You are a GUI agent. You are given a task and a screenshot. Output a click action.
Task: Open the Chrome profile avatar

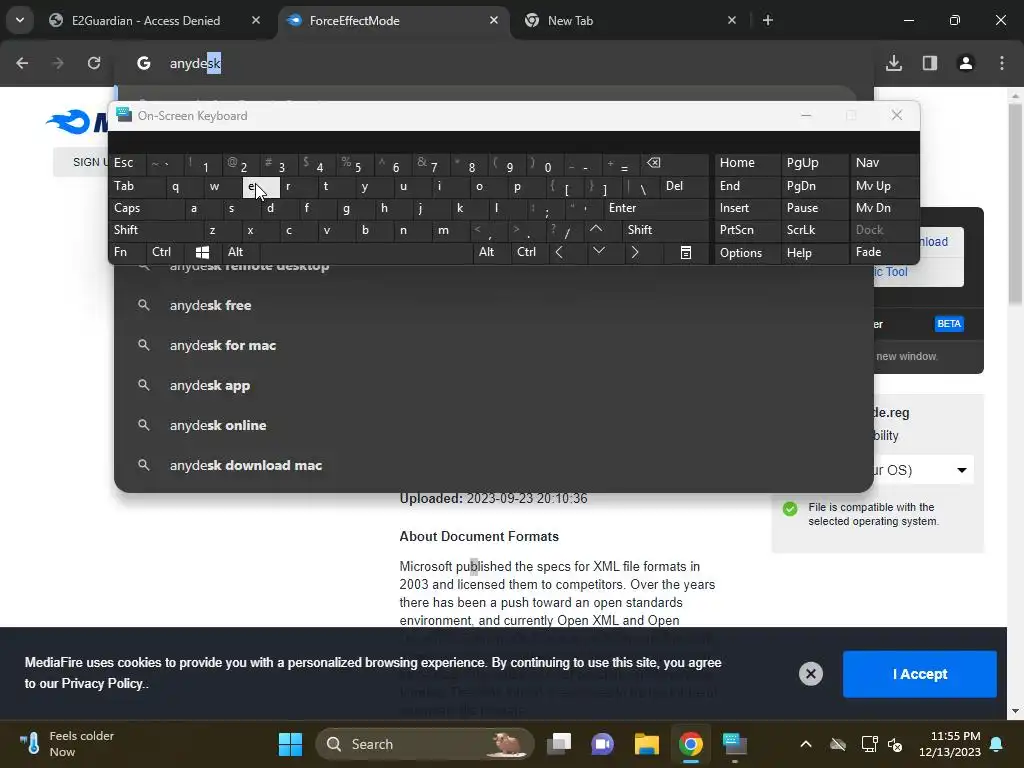[966, 63]
